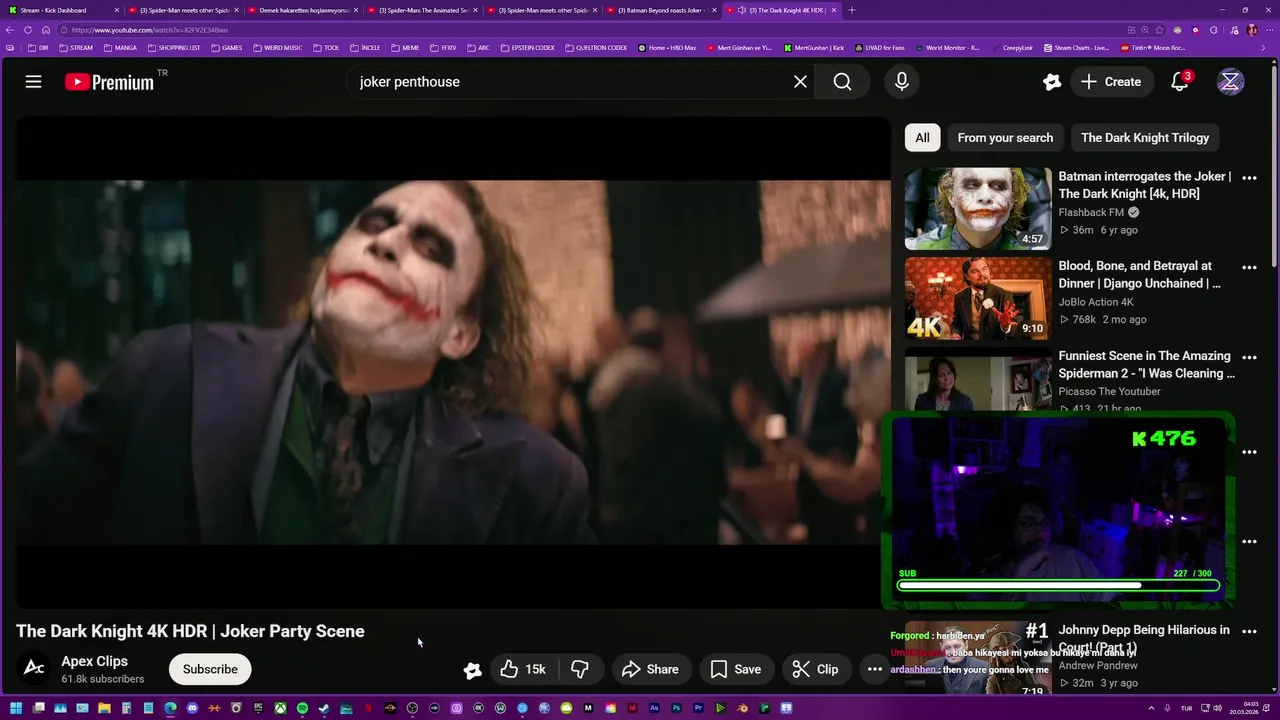The height and width of the screenshot is (720, 1280).
Task: Open OBS Studio from the taskbar
Action: point(412,708)
